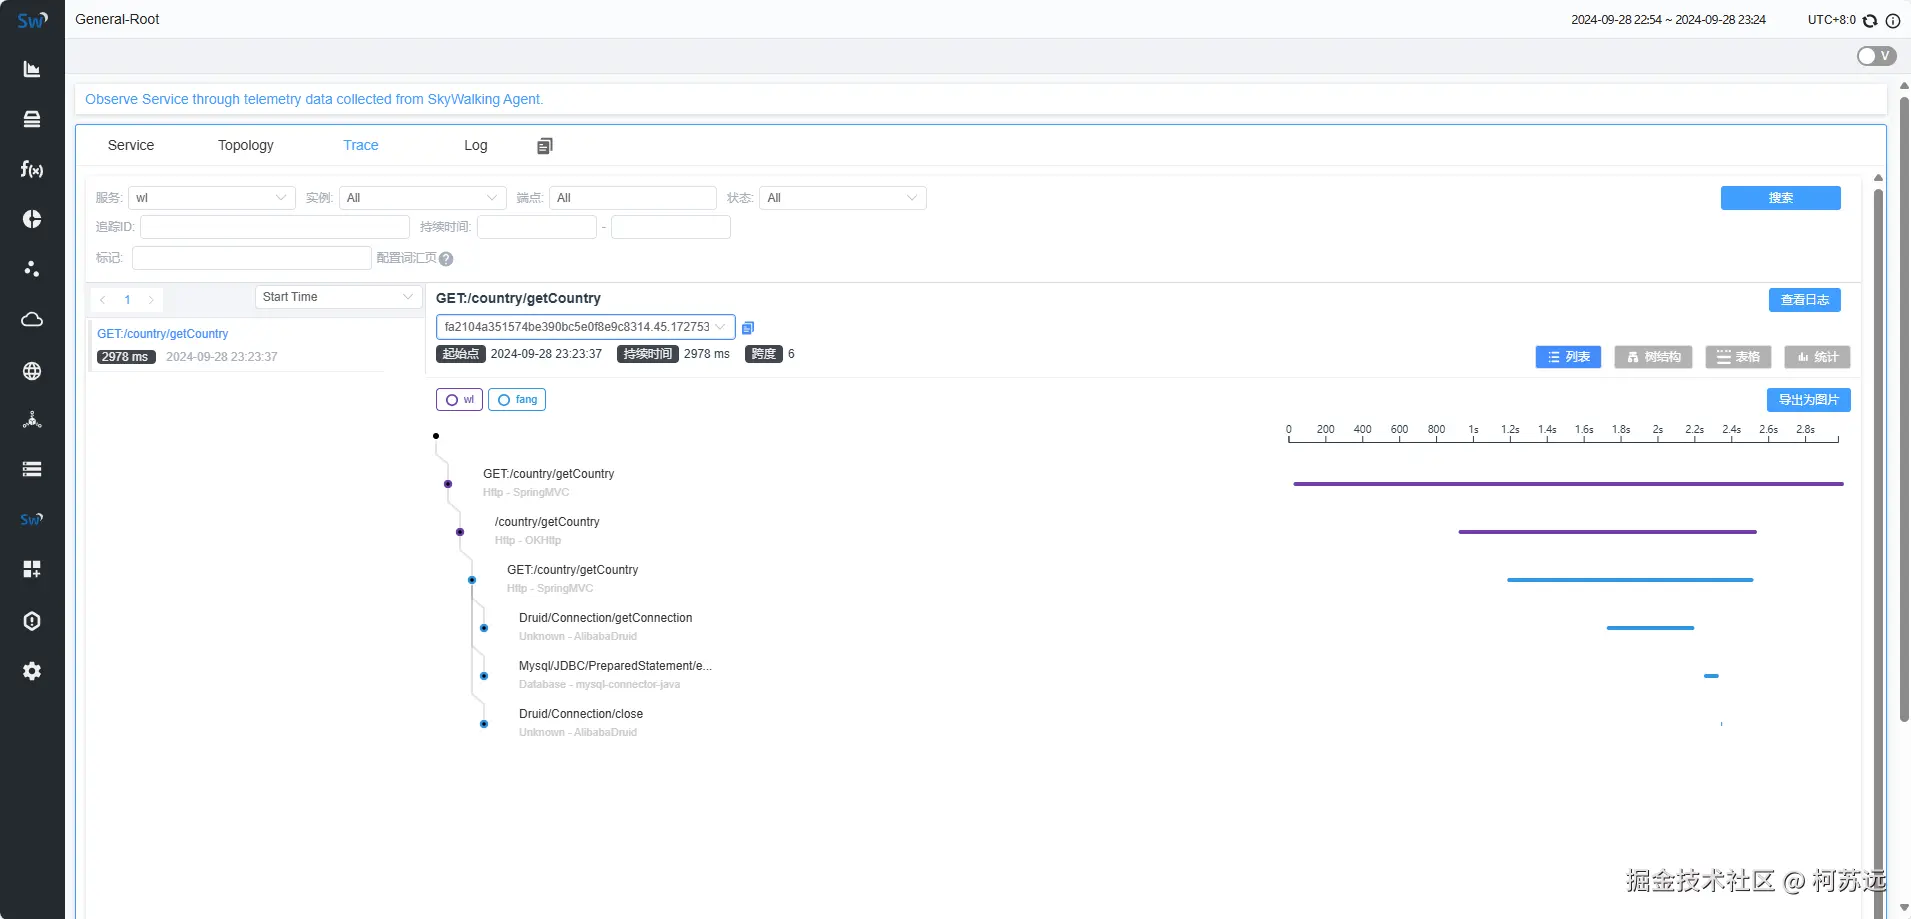Open the settings gear sidebar icon

(32, 671)
